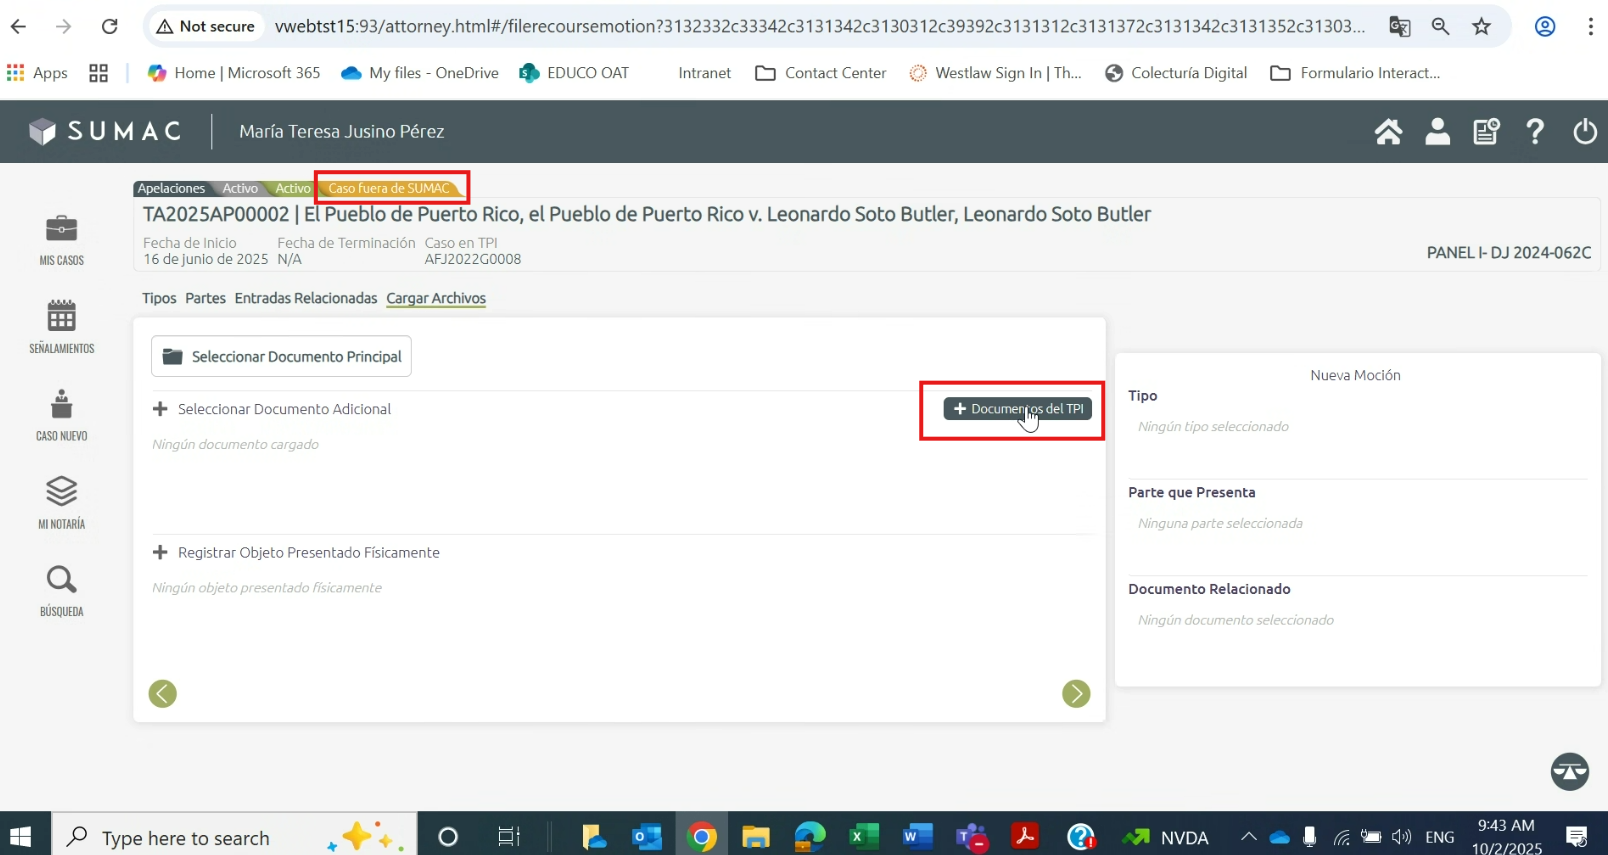Click the Caso Nuevo sidebar icon

click(x=61, y=414)
